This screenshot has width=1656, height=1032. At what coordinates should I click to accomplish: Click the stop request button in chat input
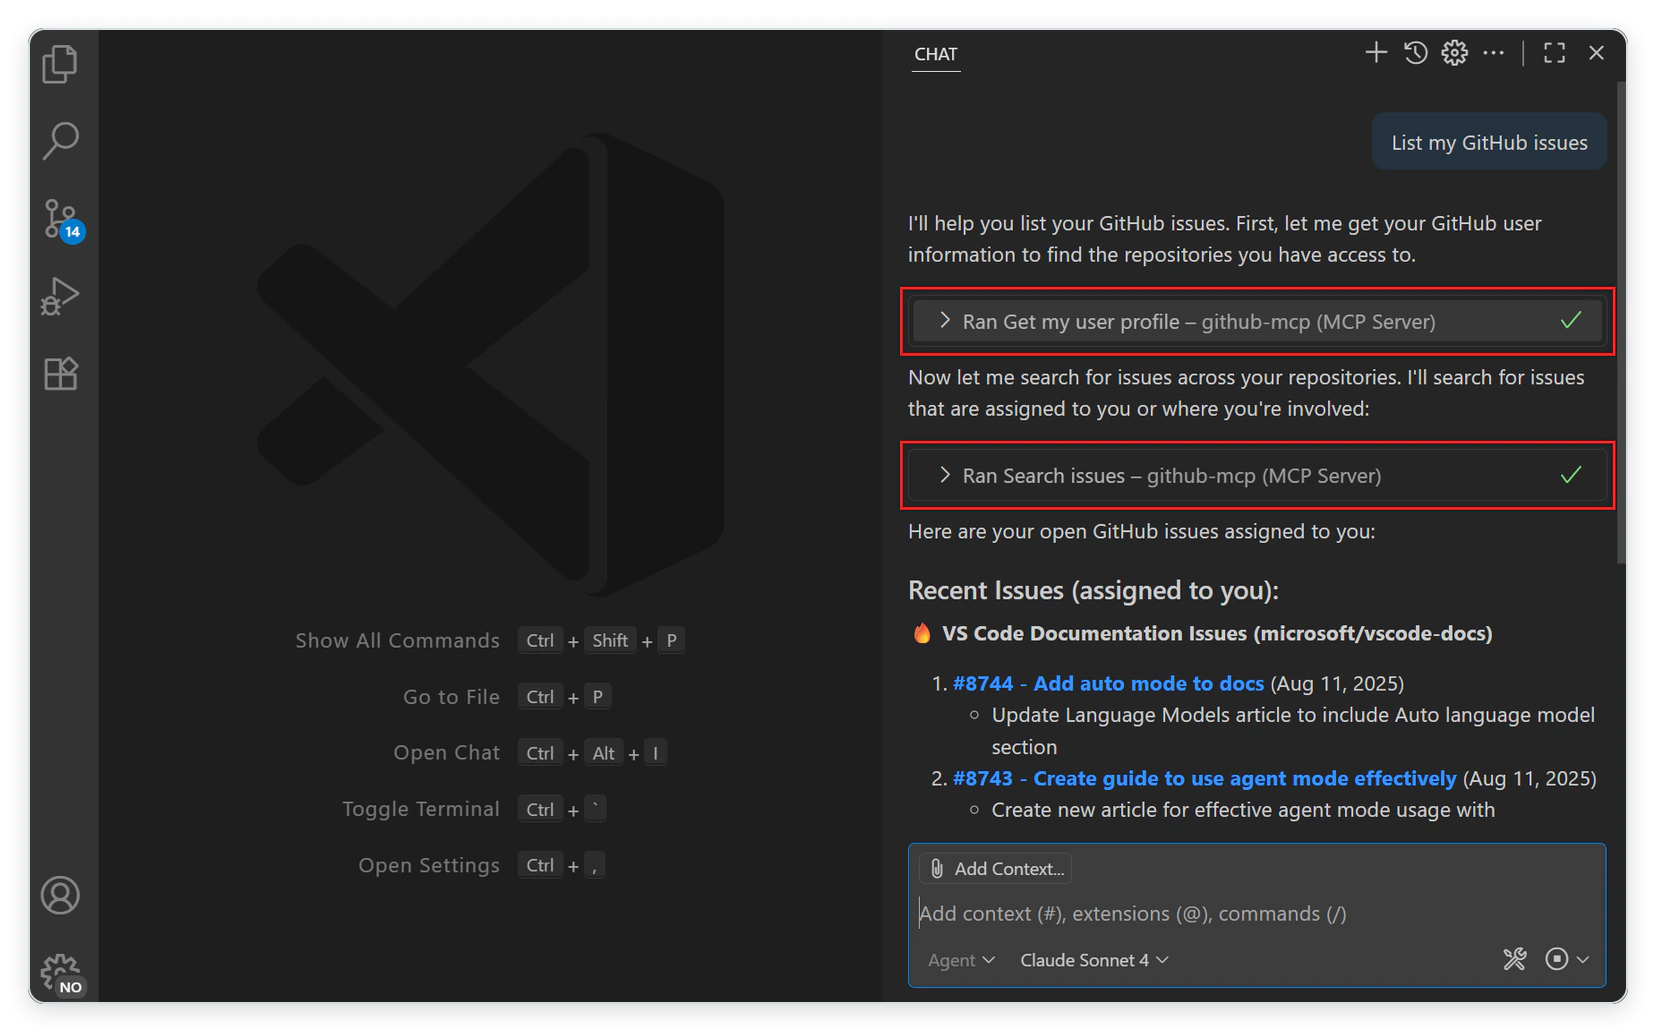1556,959
